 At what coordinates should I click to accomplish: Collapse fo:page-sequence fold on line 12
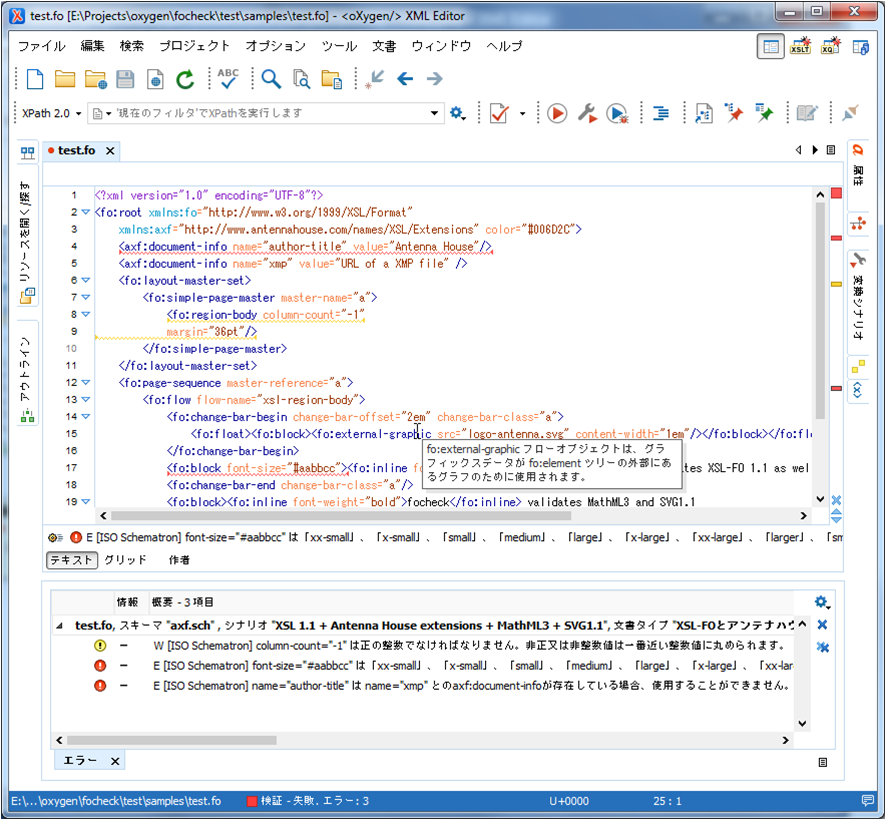(85, 383)
